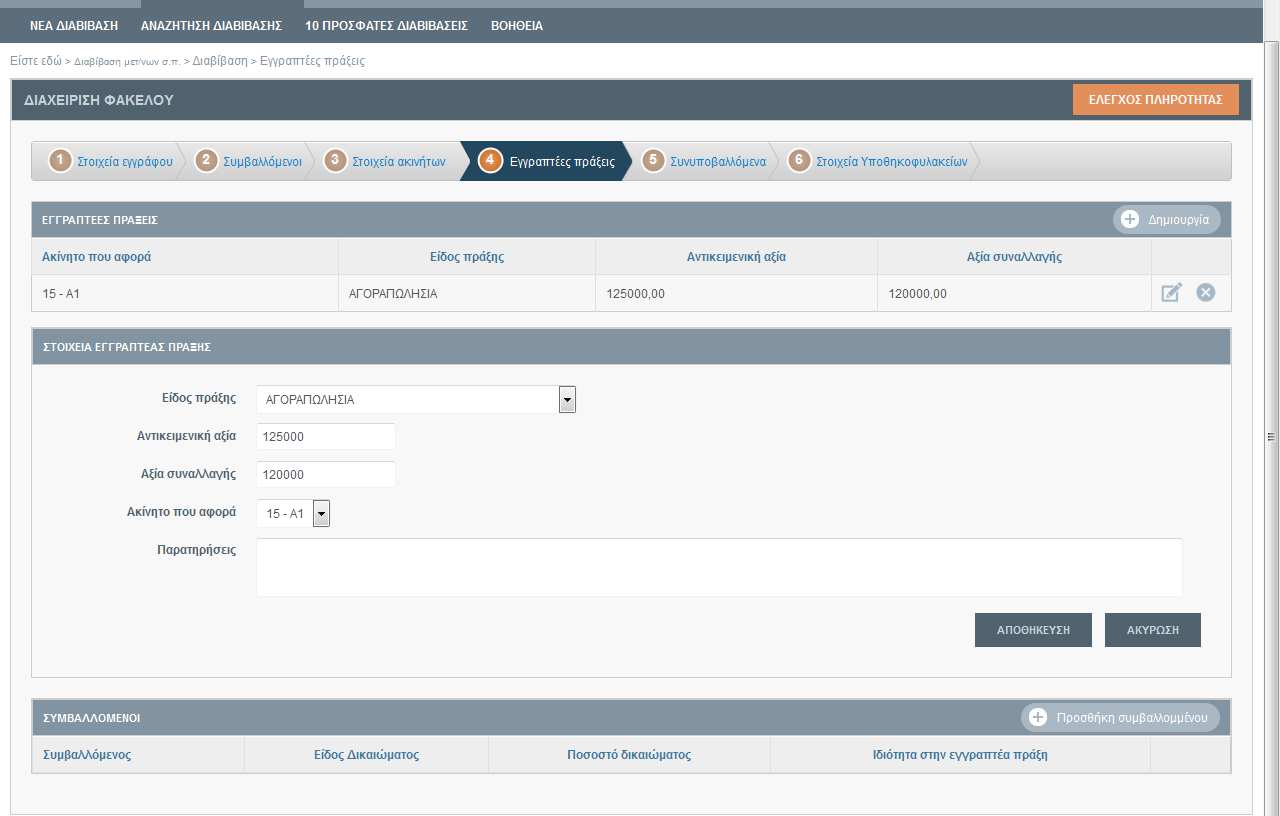Go to step 2 Συμβαλλόμενοι
Viewport: 1280px width, 816px height.
tap(248, 161)
